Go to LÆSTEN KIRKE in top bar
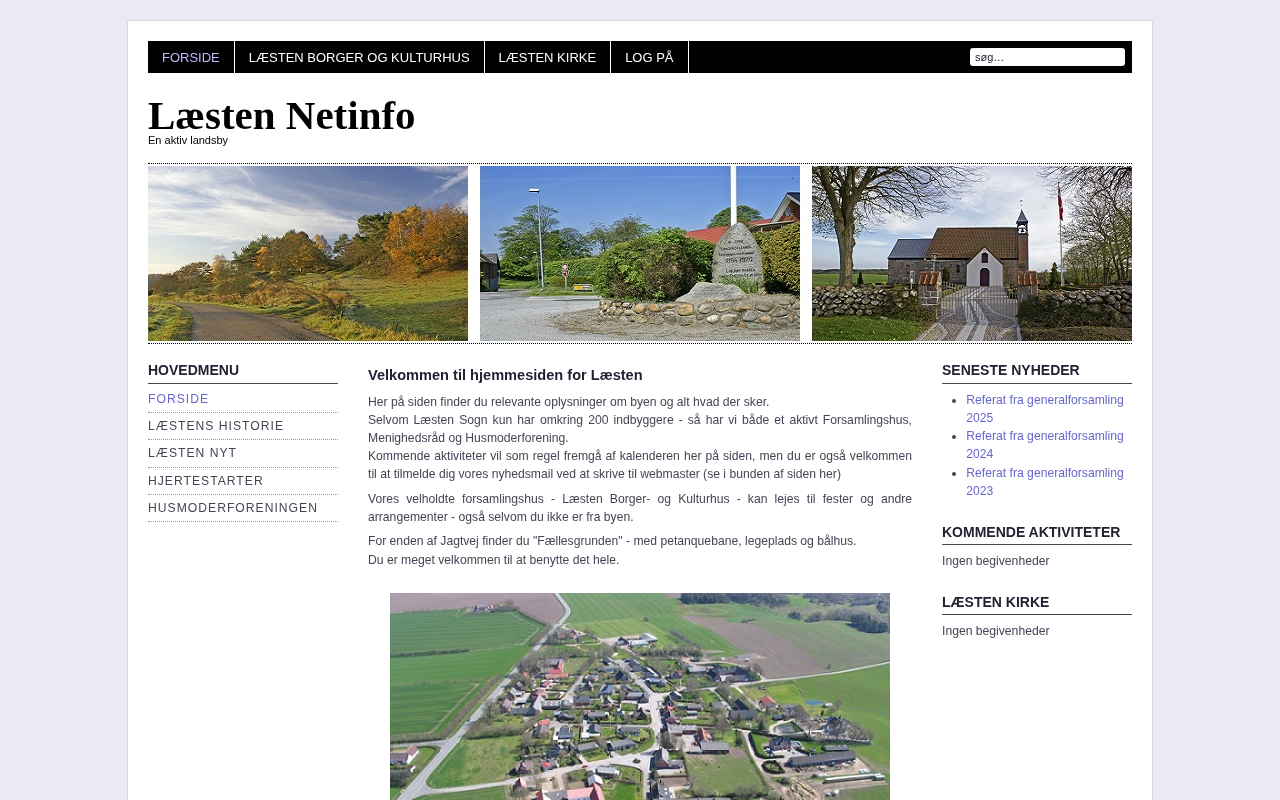 (x=547, y=57)
